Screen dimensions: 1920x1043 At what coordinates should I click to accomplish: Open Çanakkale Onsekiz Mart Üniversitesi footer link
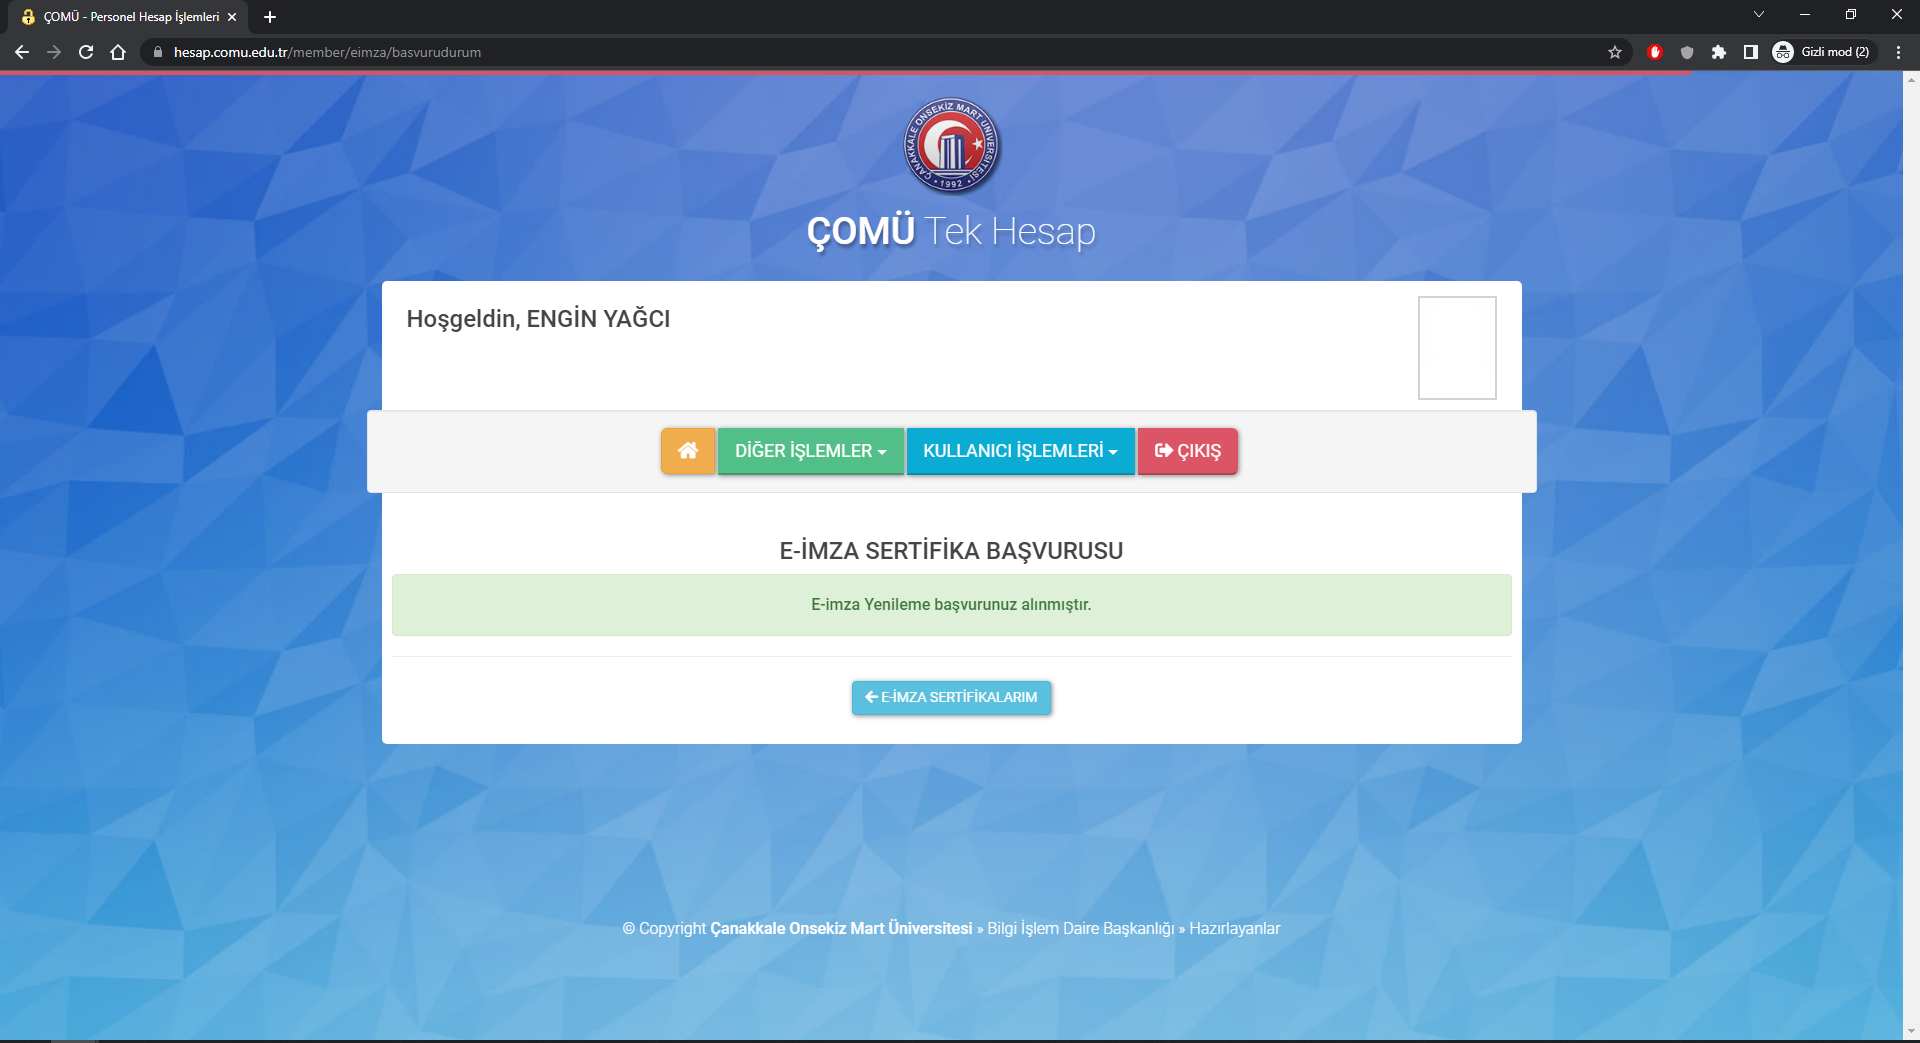click(841, 928)
